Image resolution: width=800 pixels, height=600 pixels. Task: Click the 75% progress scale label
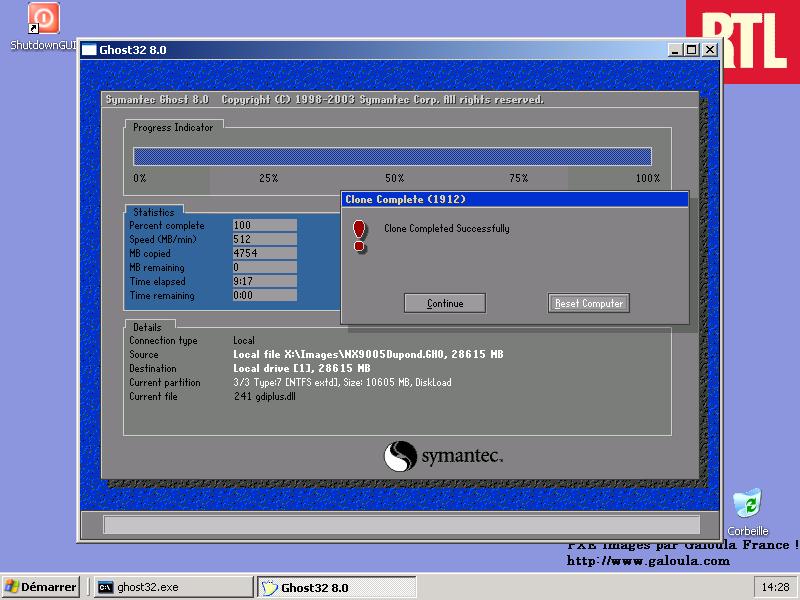pyautogui.click(x=518, y=178)
